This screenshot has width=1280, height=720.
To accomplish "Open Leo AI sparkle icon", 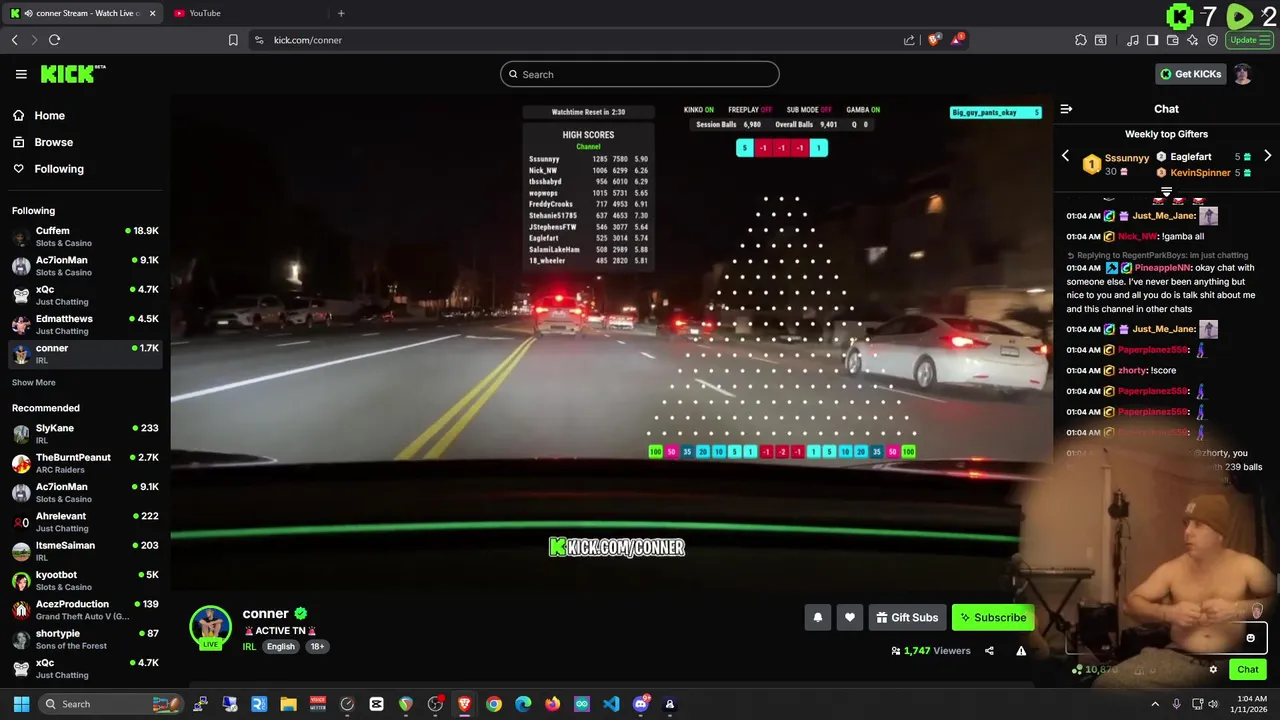I will pos(1193,40).
